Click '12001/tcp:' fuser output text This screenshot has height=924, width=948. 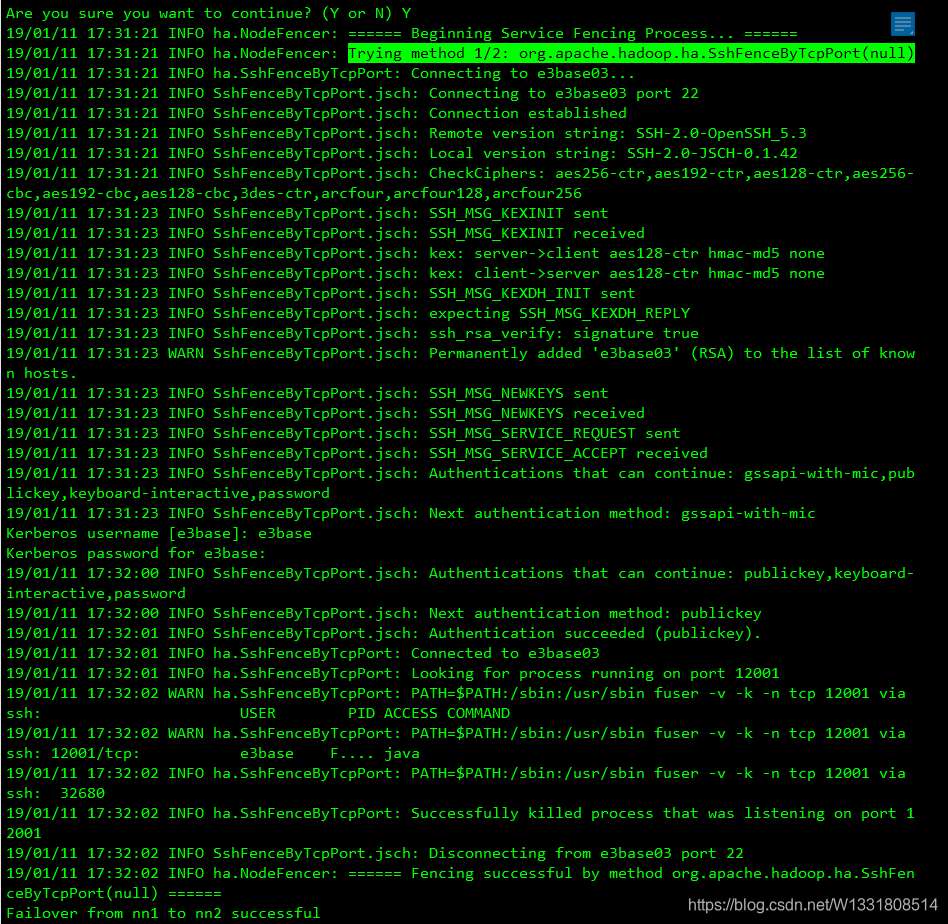pyautogui.click(x=96, y=753)
